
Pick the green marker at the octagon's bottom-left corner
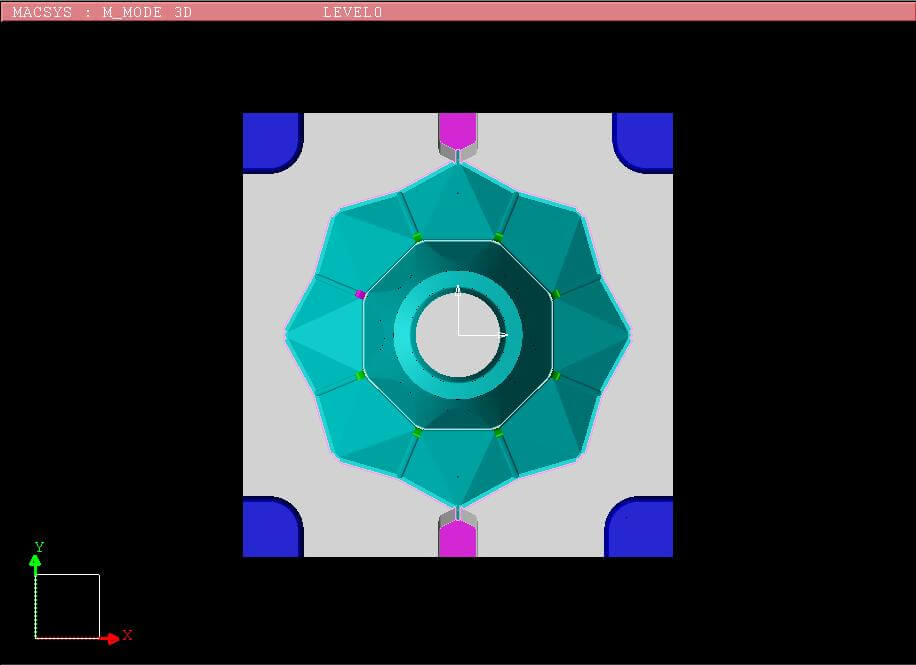tap(418, 433)
